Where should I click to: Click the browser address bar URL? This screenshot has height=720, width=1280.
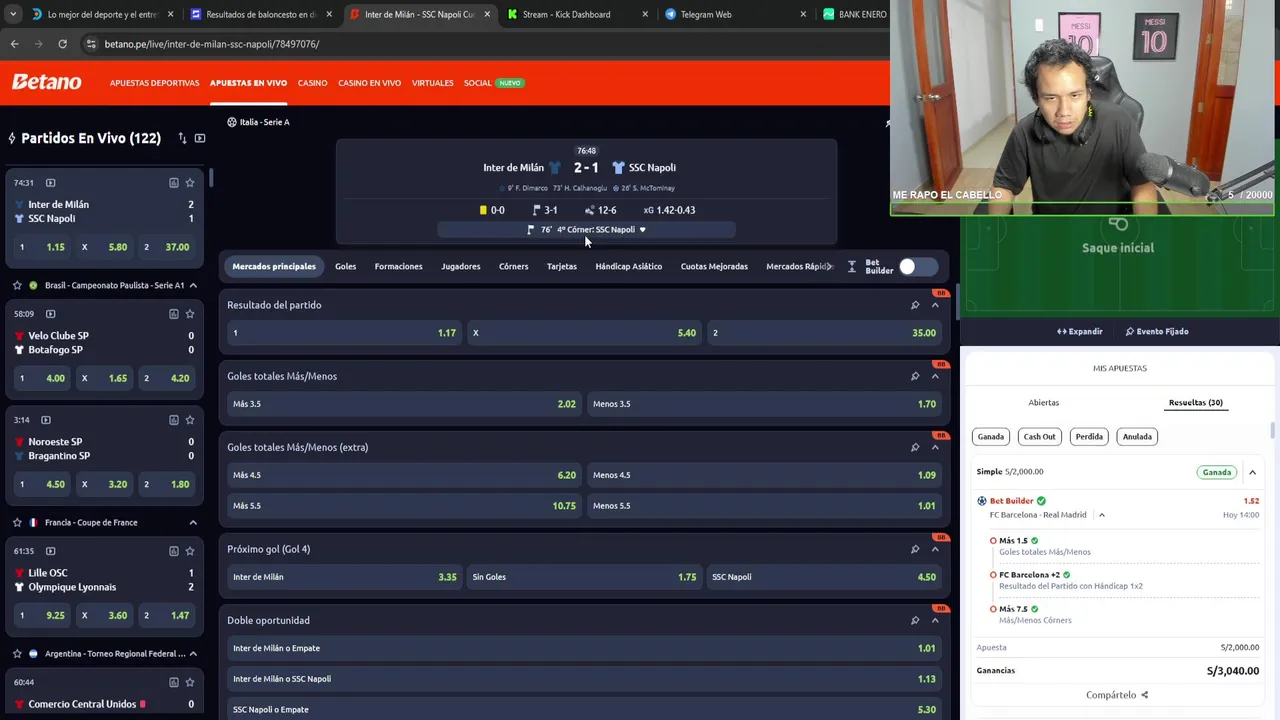click(212, 44)
